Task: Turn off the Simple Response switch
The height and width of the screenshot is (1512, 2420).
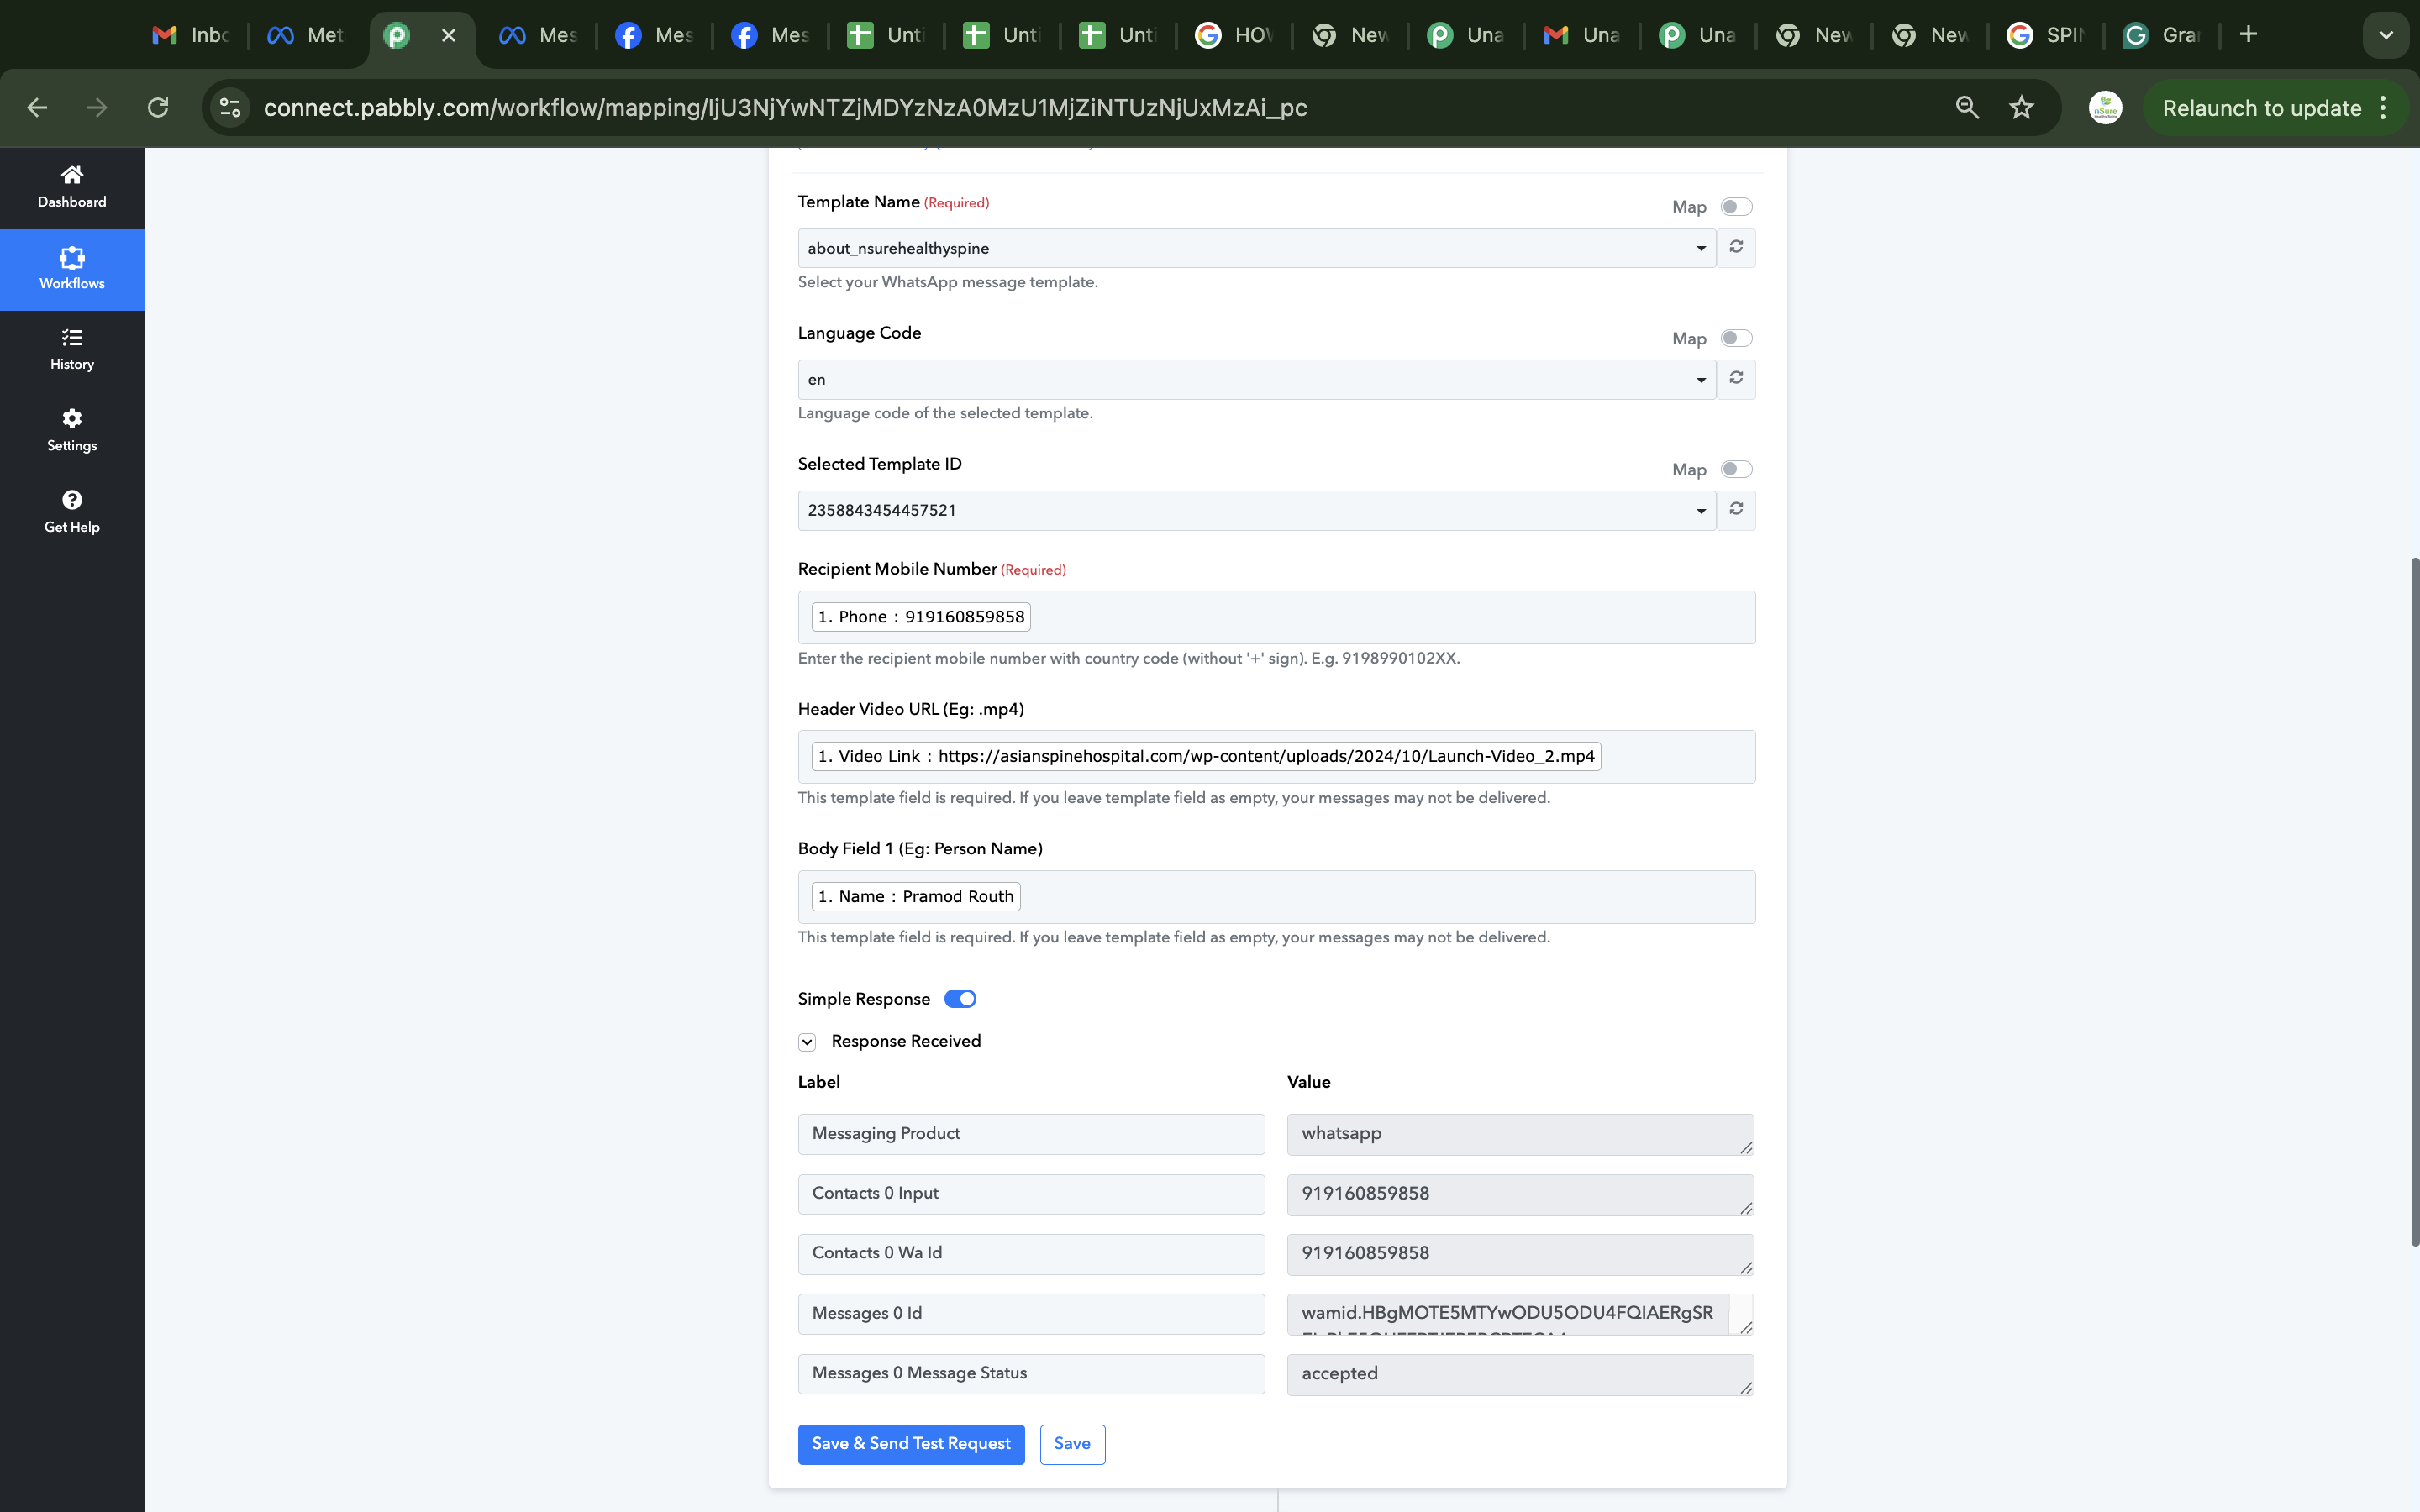Action: click(x=960, y=999)
